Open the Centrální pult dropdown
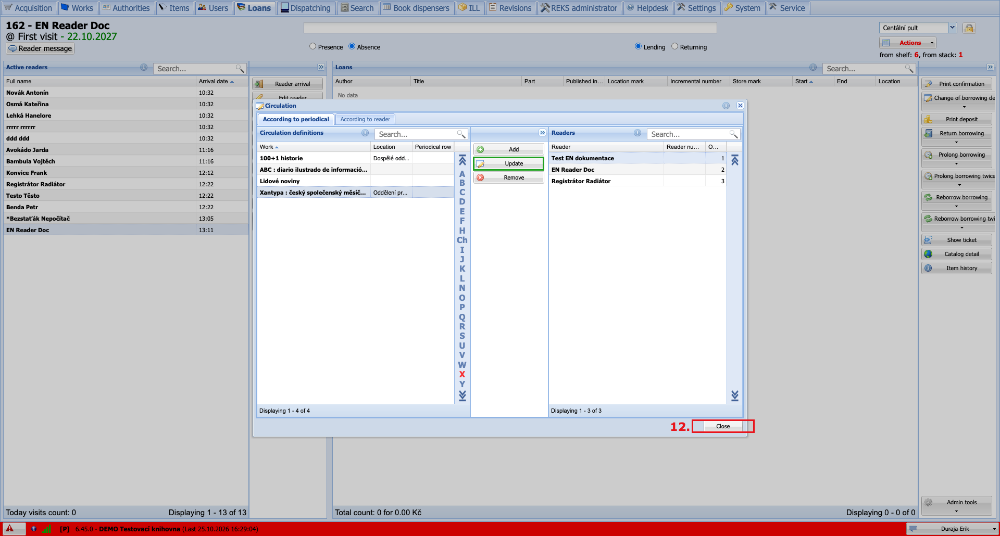The width and height of the screenshot is (1000, 536). point(952,28)
